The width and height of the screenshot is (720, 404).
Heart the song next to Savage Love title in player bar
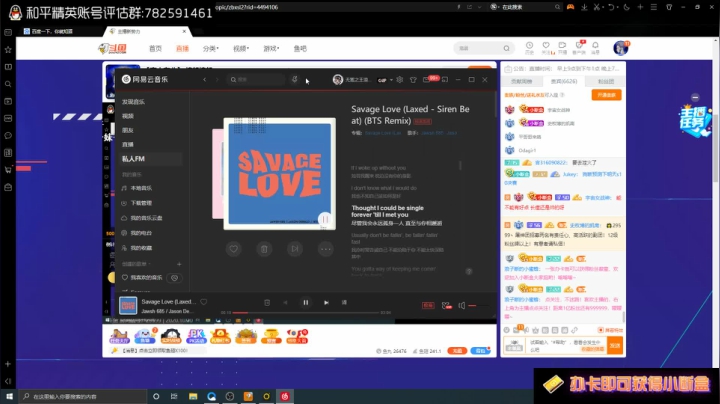pos(203,302)
